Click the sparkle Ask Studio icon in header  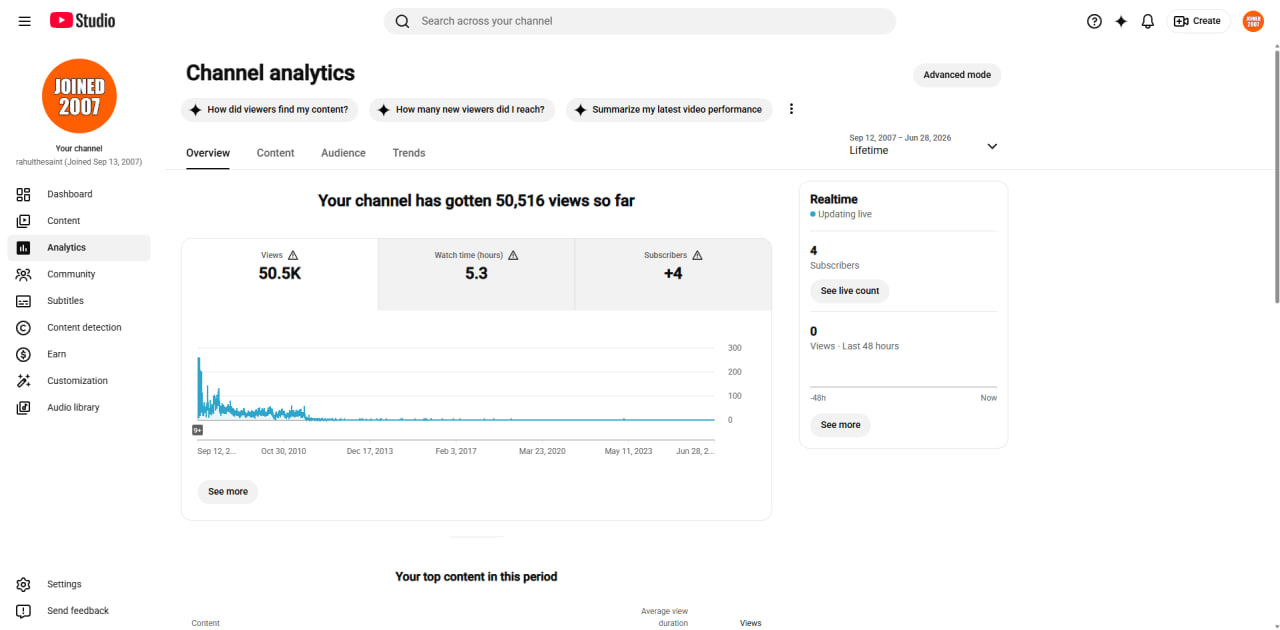pos(1121,21)
